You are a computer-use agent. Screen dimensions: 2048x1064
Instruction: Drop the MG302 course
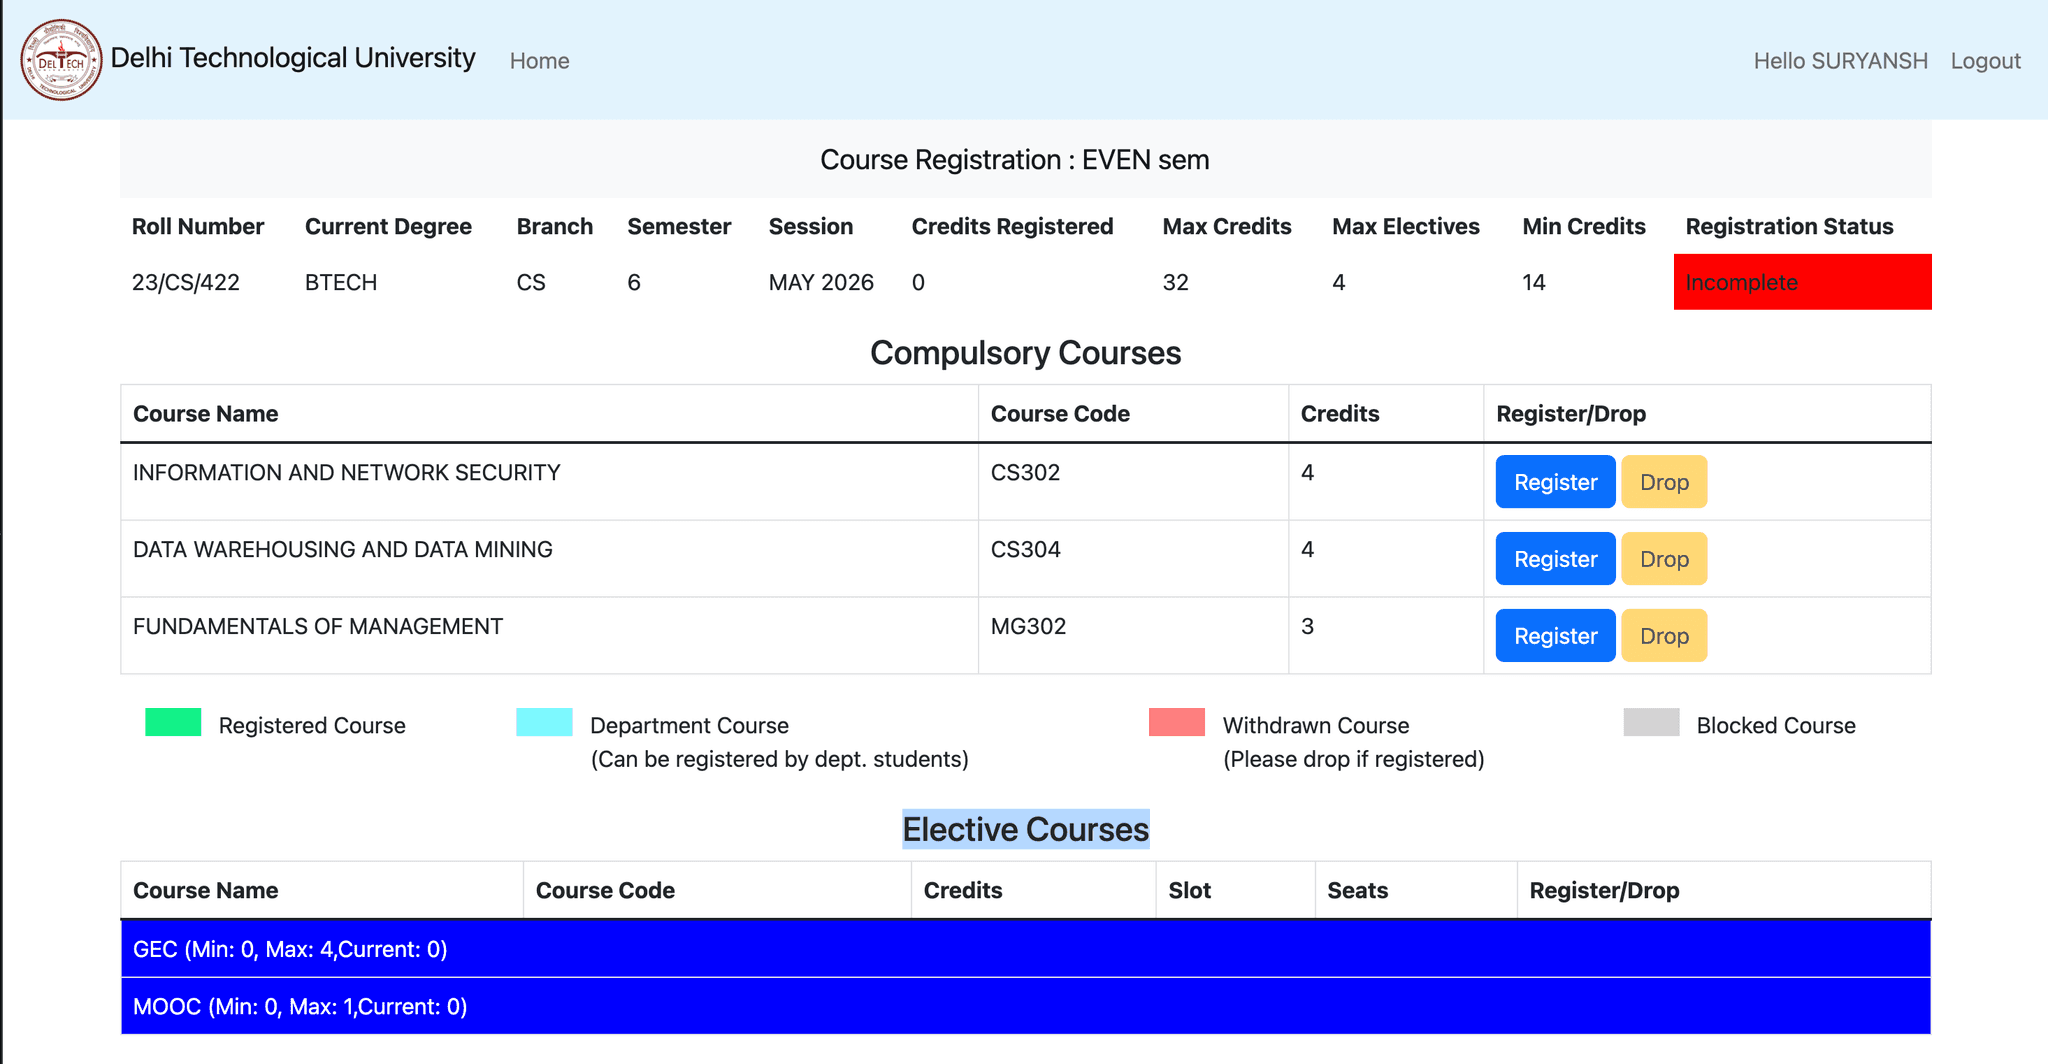pyautogui.click(x=1663, y=636)
